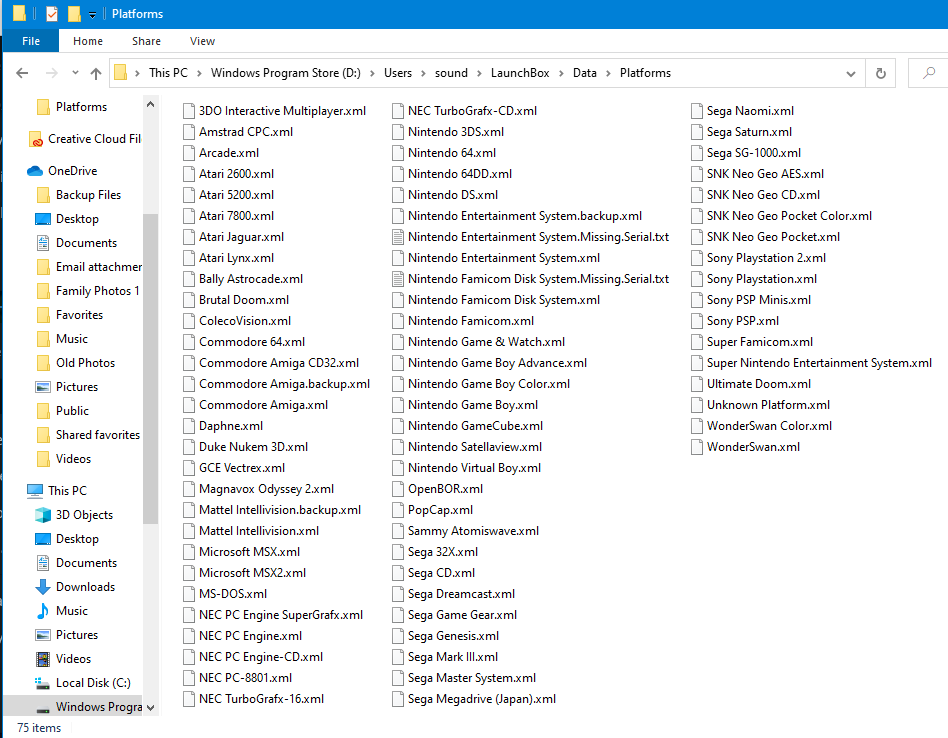948x738 pixels.
Task: Select file icon of Atari 2600.xml
Action: click(189, 174)
